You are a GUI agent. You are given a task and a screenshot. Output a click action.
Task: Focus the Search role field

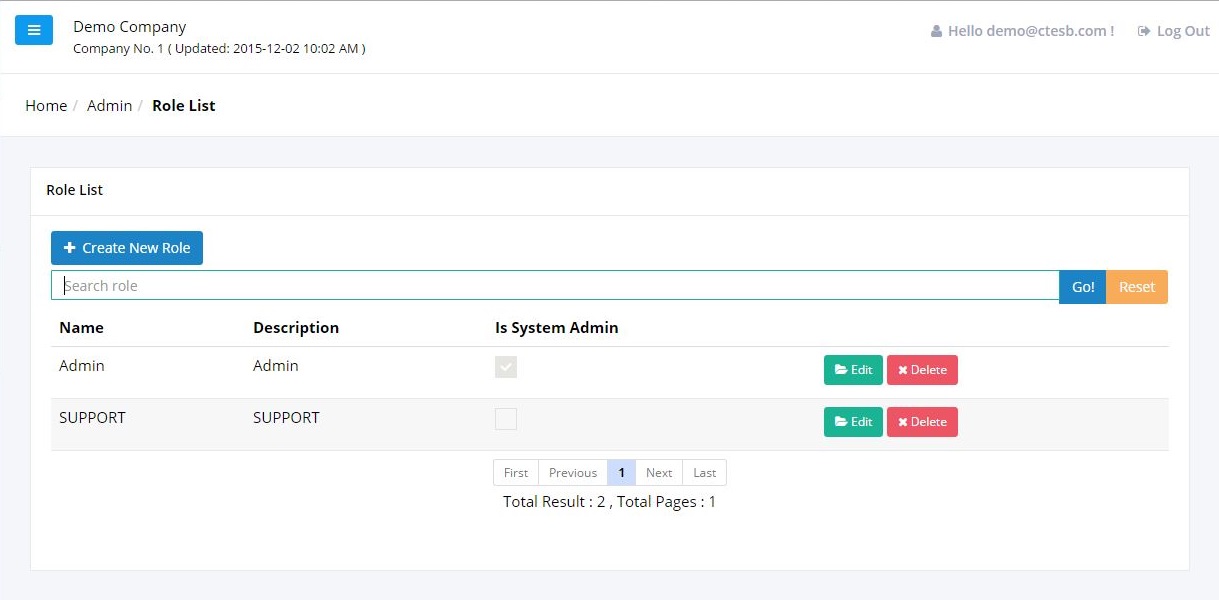pos(555,286)
